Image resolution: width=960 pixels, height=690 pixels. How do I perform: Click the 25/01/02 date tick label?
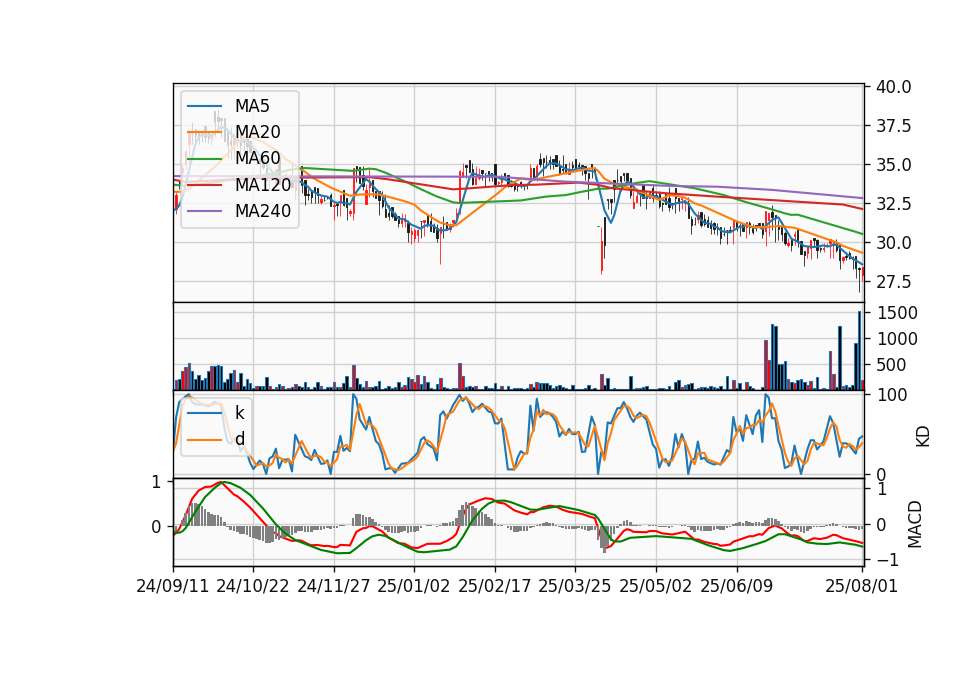(414, 586)
